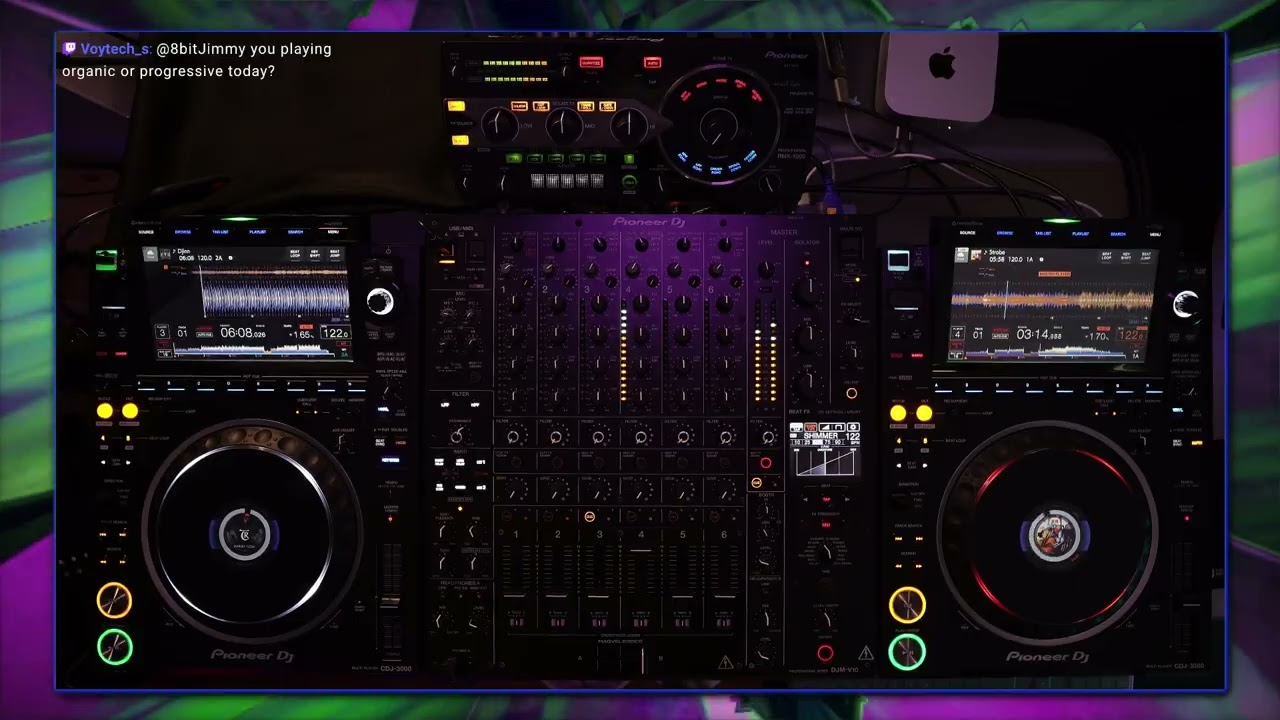Click the SHIMMER readout on Beat FX display
The image size is (1280, 720).
click(x=822, y=437)
